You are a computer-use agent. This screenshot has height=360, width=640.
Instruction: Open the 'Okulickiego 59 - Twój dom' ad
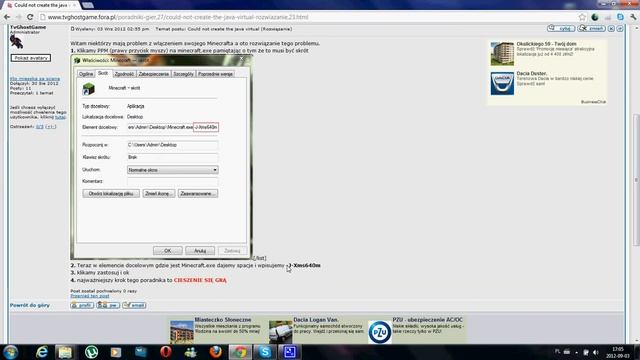coord(547,44)
